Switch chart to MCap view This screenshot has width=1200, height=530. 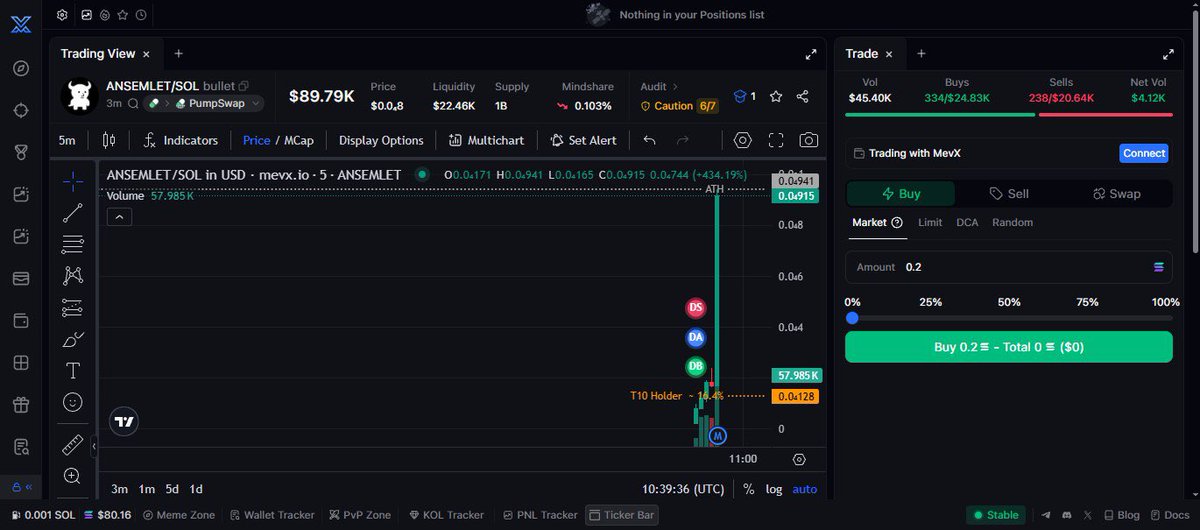click(298, 140)
